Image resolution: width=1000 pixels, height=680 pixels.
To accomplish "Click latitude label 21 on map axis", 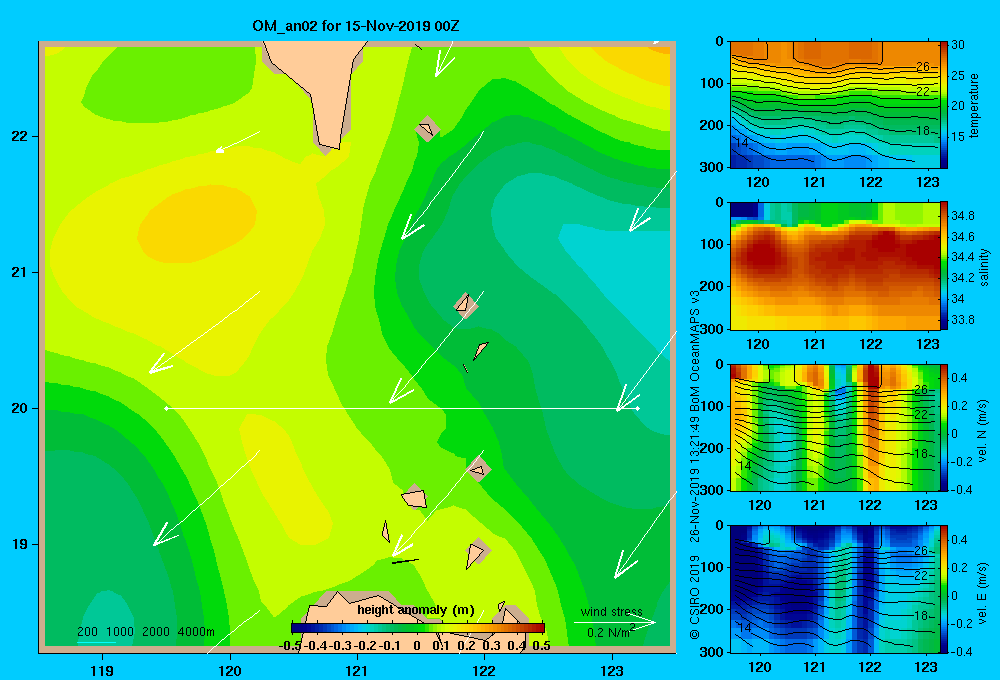I will coord(20,272).
